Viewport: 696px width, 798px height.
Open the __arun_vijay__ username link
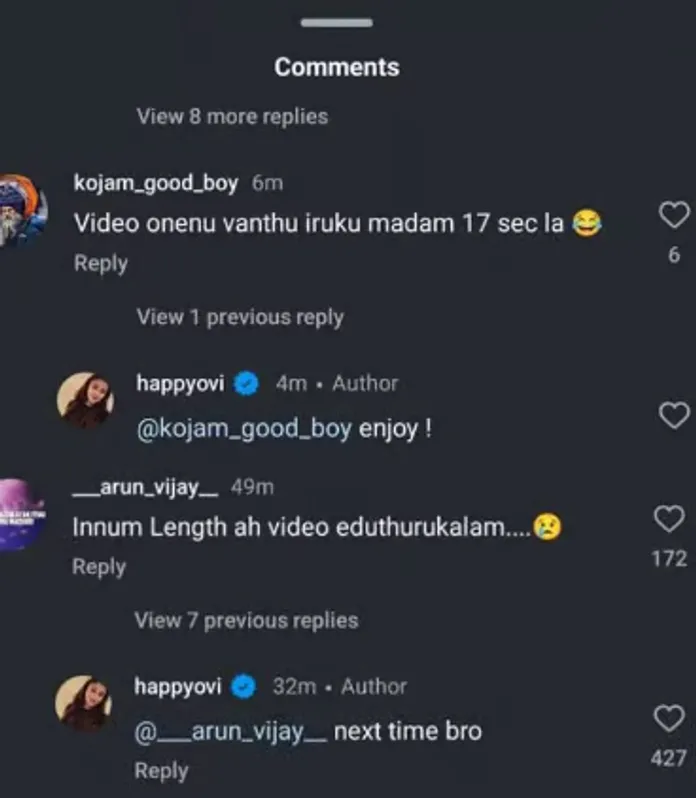pos(146,487)
